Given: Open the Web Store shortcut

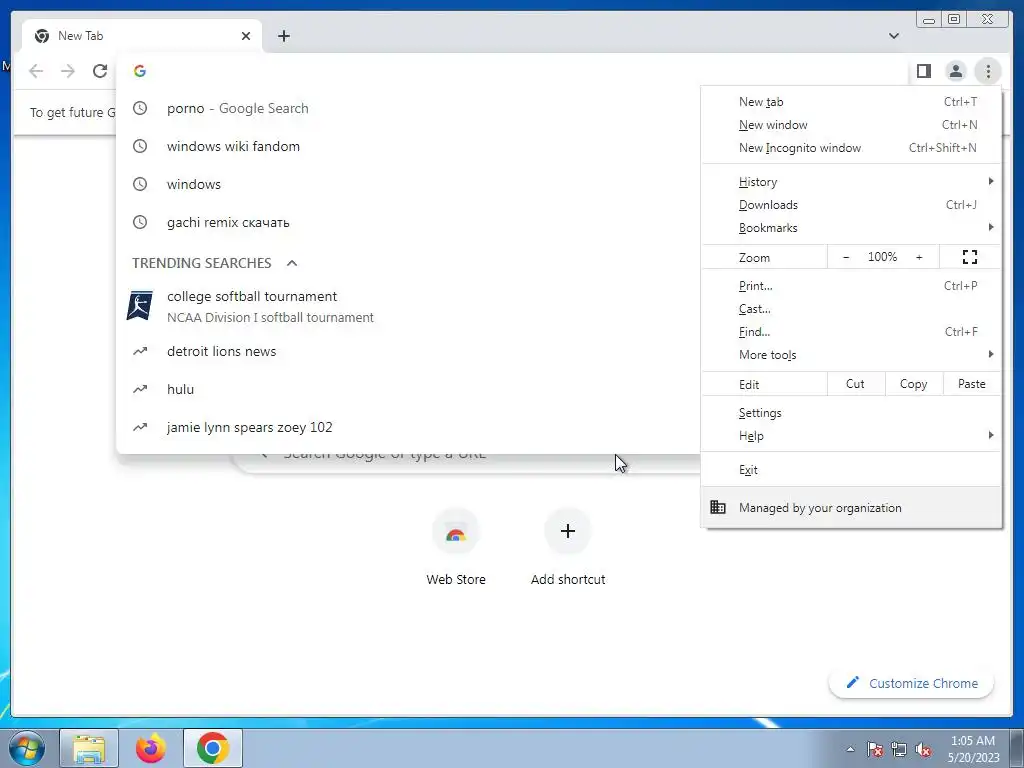Looking at the screenshot, I should point(456,547).
